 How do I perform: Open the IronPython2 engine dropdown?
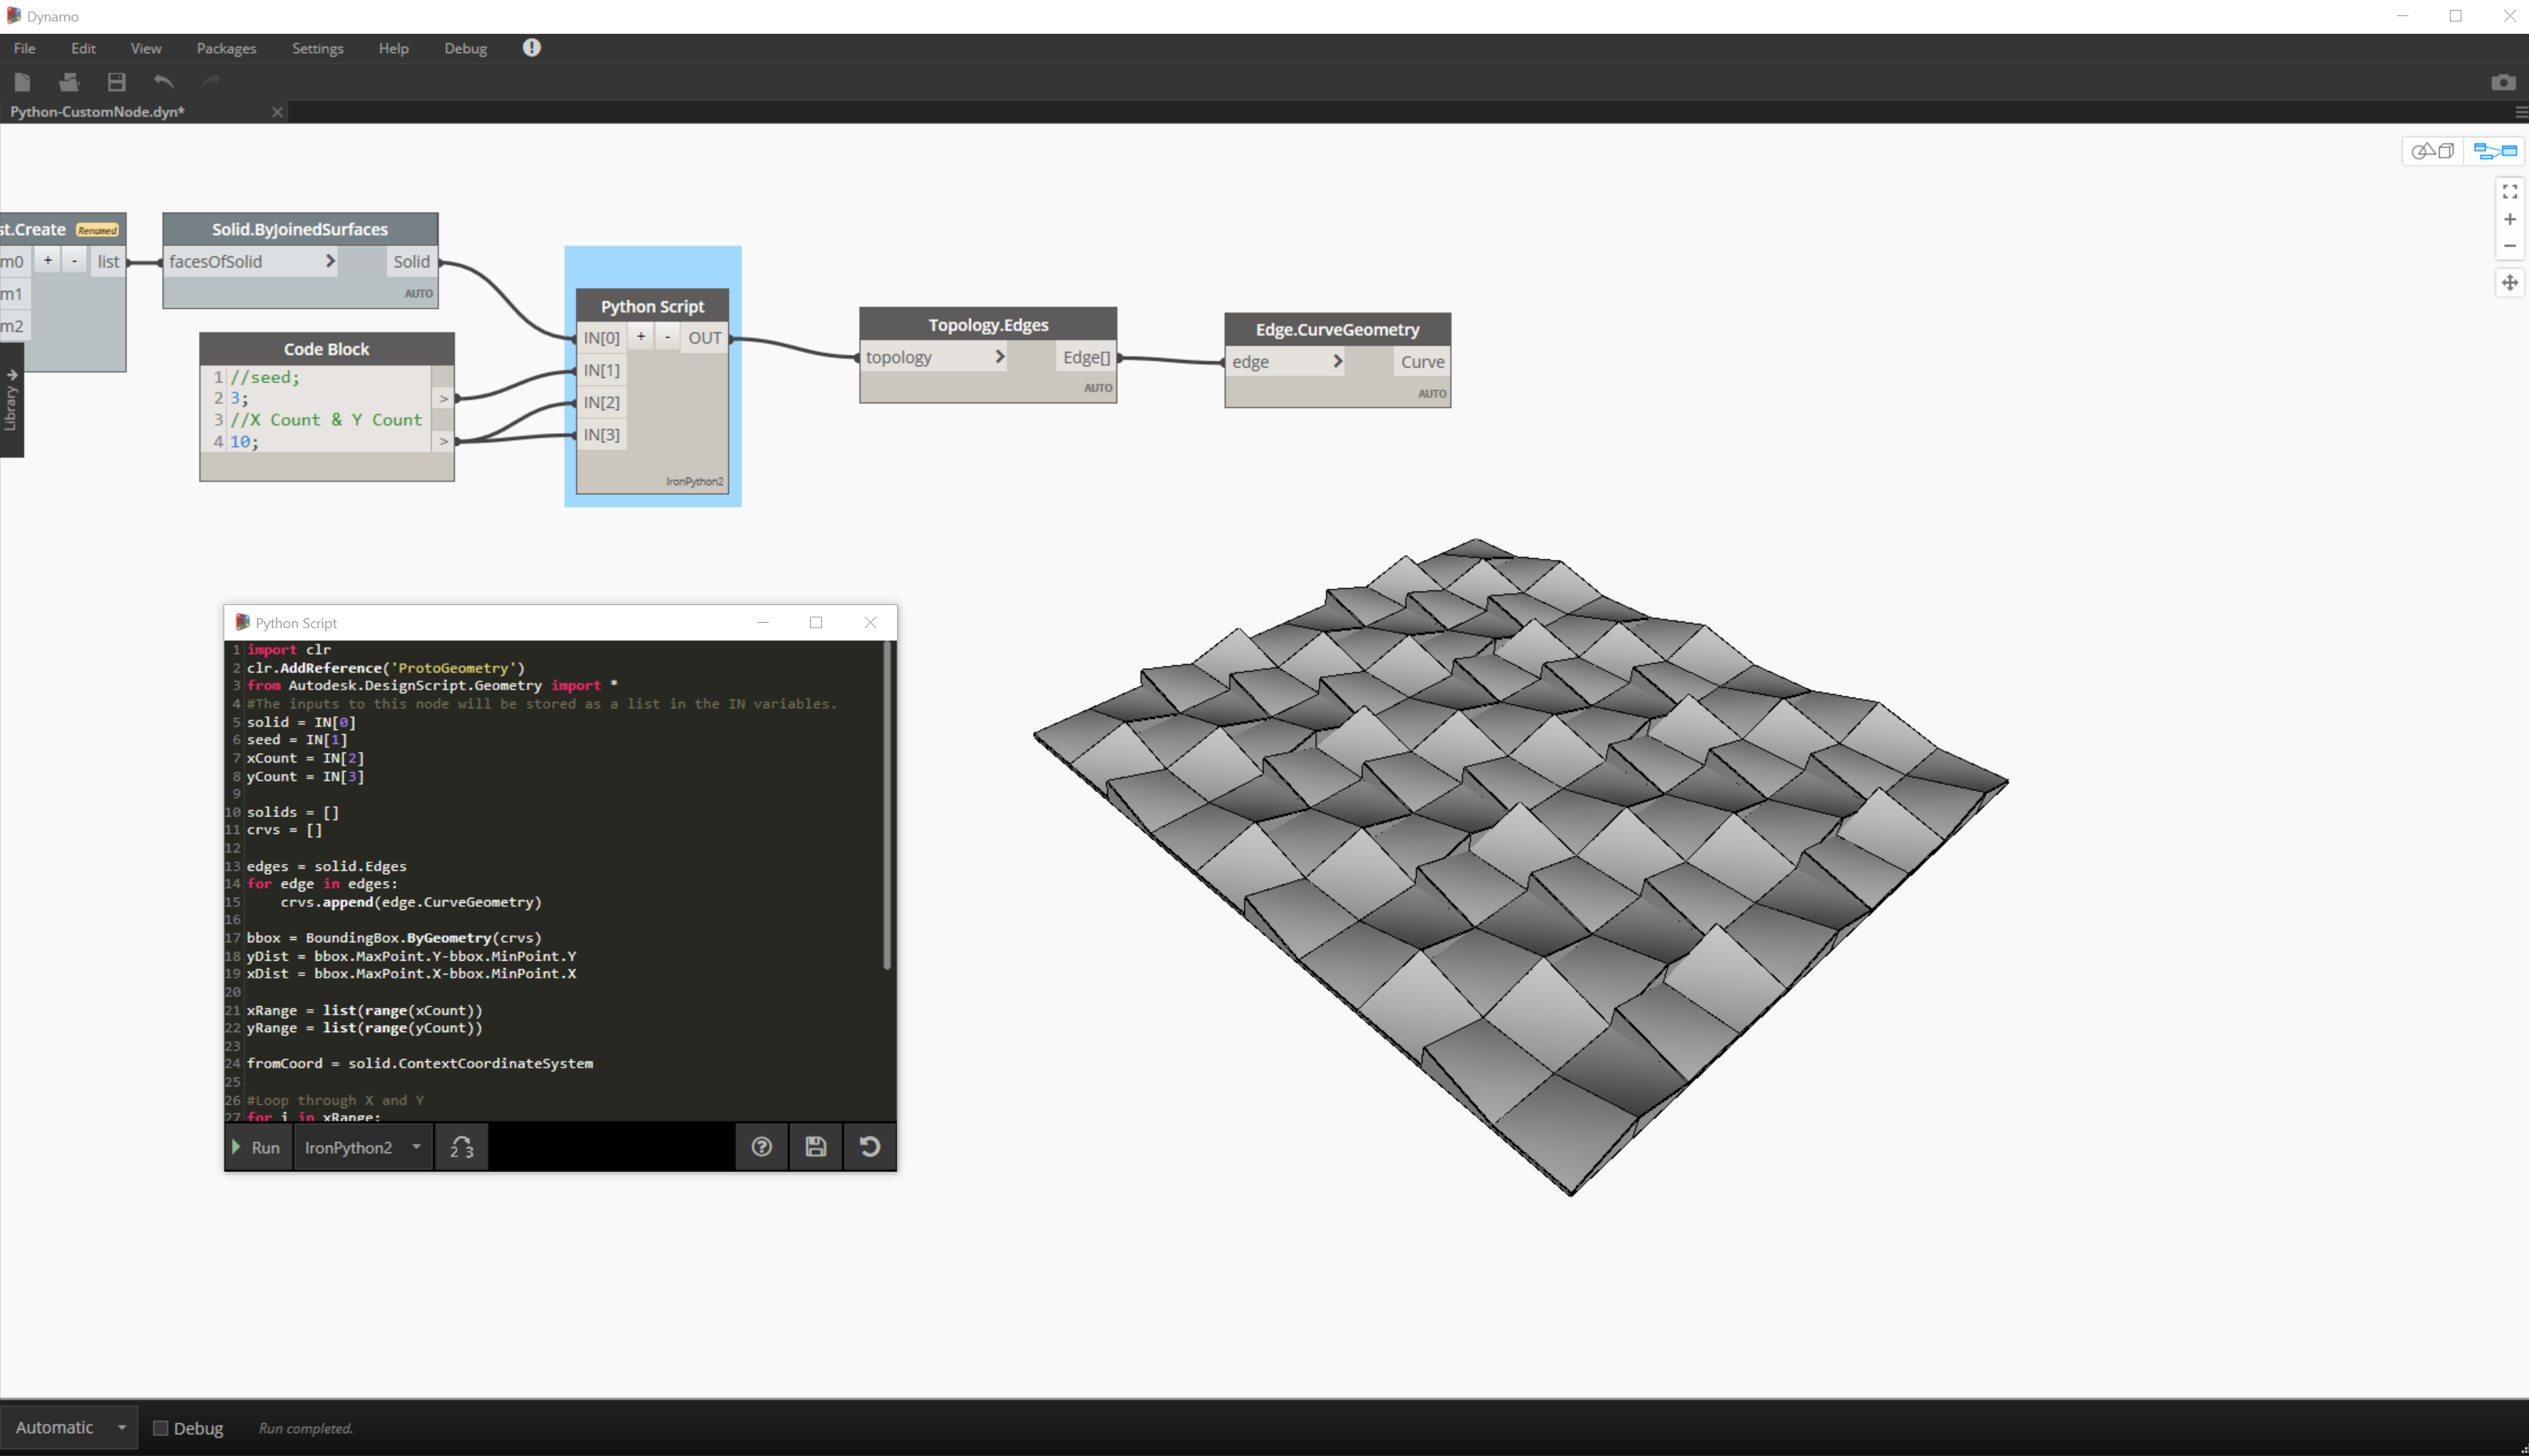point(362,1147)
